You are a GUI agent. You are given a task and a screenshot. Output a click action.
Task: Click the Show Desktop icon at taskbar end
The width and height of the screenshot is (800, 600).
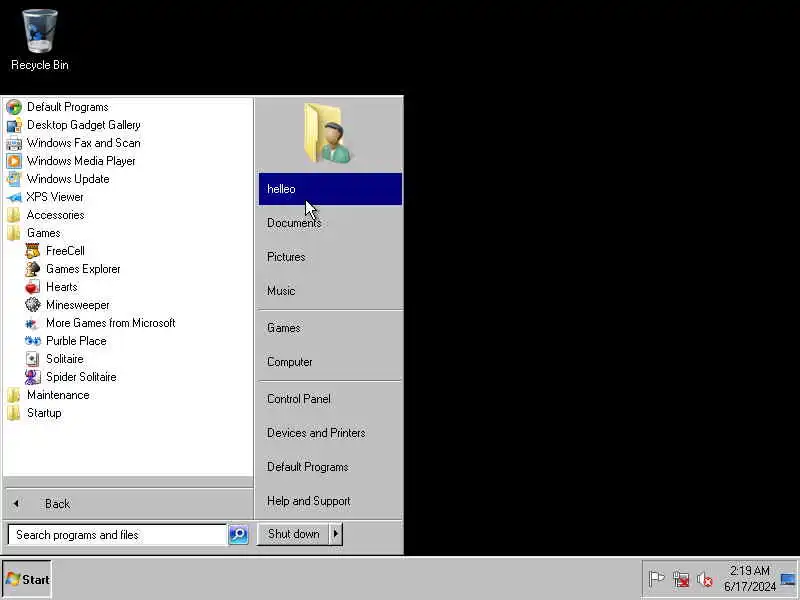coord(789,579)
